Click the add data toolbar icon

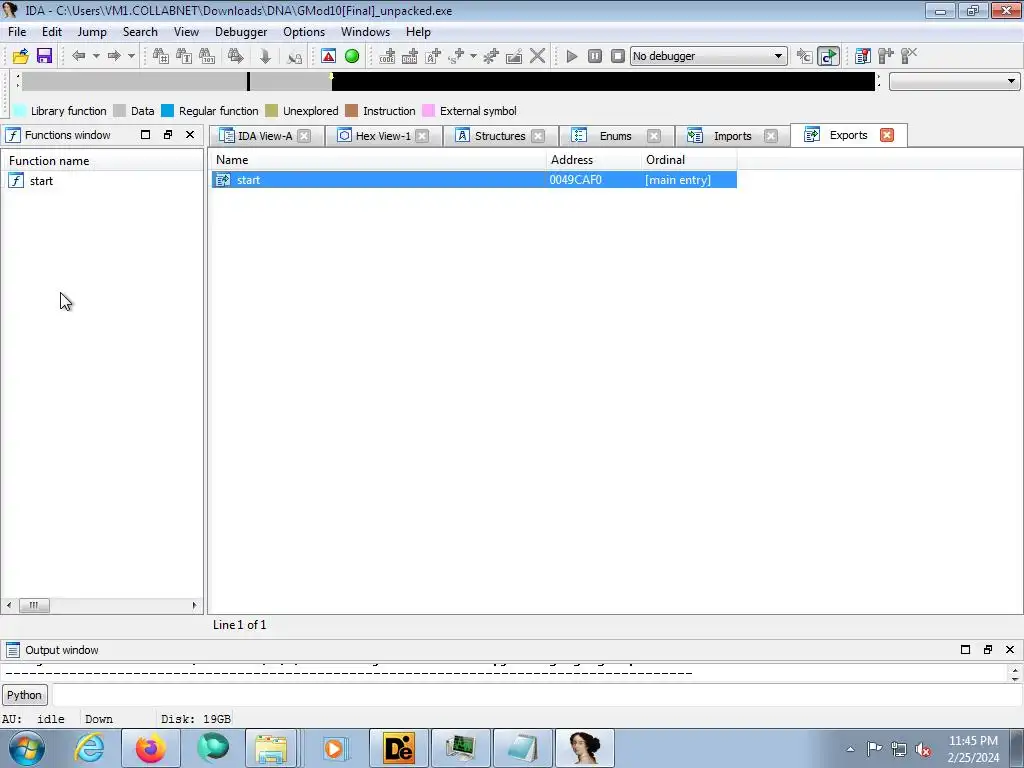(x=410, y=56)
